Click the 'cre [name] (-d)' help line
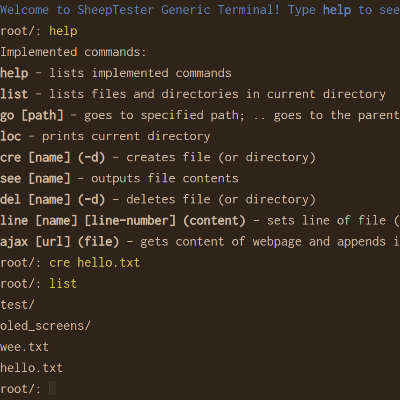The width and height of the screenshot is (400, 400). [158, 157]
